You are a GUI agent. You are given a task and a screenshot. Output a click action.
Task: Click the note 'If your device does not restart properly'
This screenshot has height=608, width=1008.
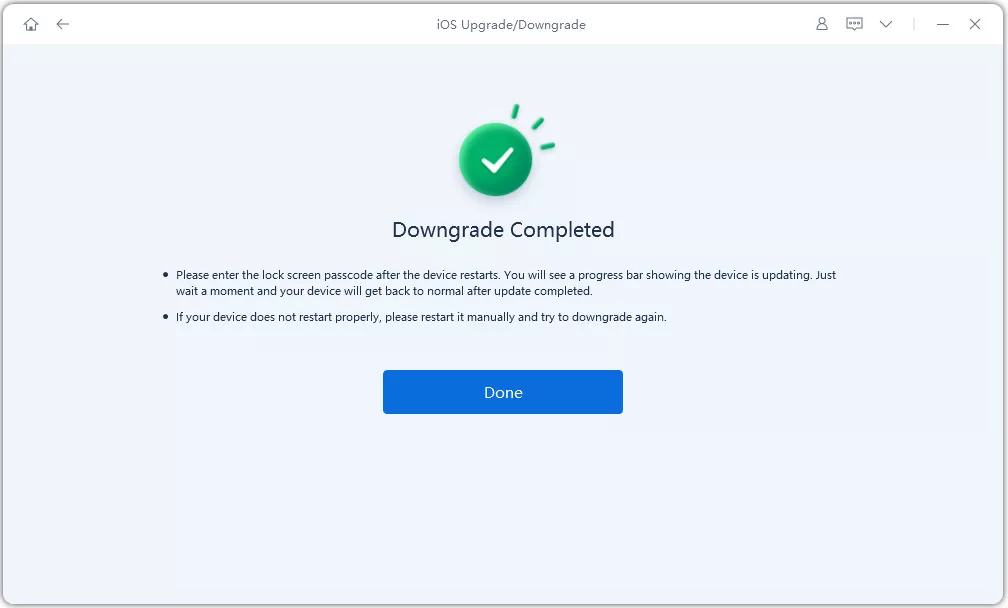(421, 317)
